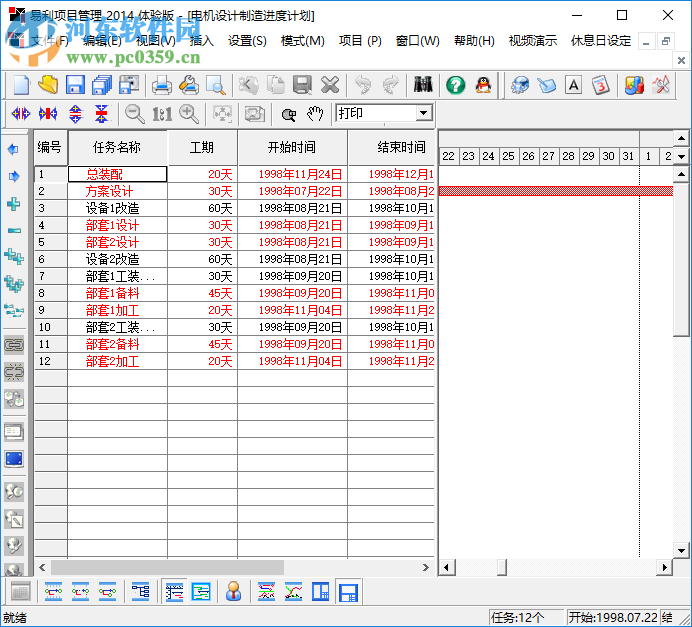This screenshot has width=692, height=627.
Task: Open Print Preview magnifier page icon
Action: 216,85
